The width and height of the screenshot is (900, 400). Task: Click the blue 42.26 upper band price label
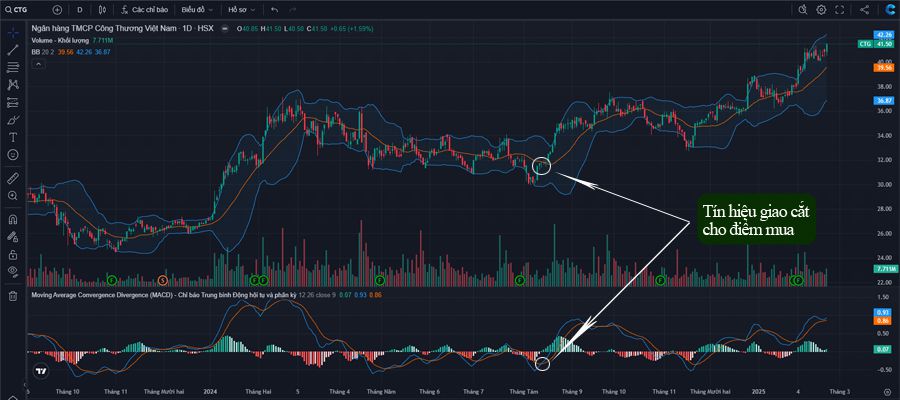click(x=883, y=33)
